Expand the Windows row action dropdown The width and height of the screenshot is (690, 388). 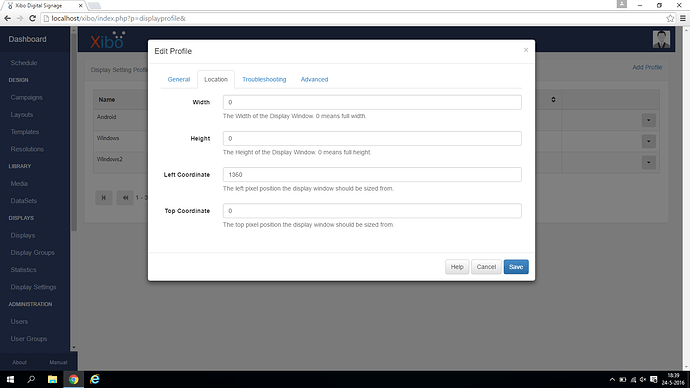coord(648,141)
